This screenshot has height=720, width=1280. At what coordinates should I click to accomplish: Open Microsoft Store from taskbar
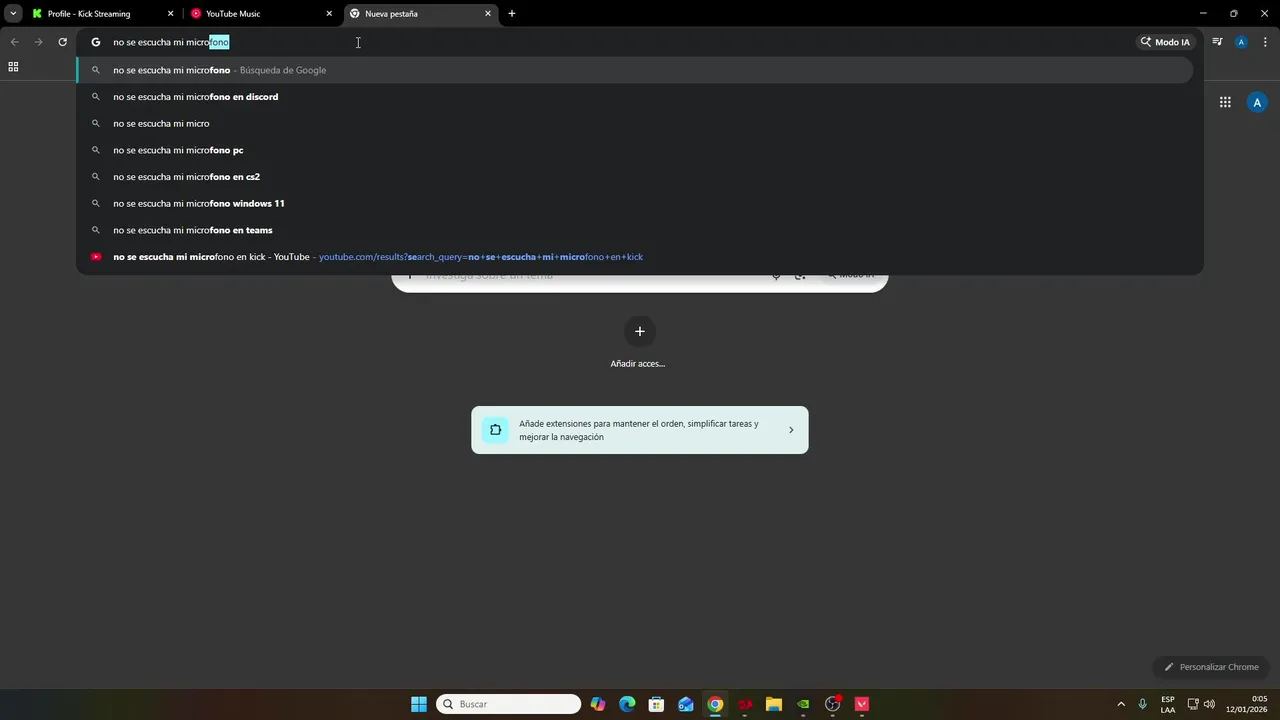pos(656,704)
